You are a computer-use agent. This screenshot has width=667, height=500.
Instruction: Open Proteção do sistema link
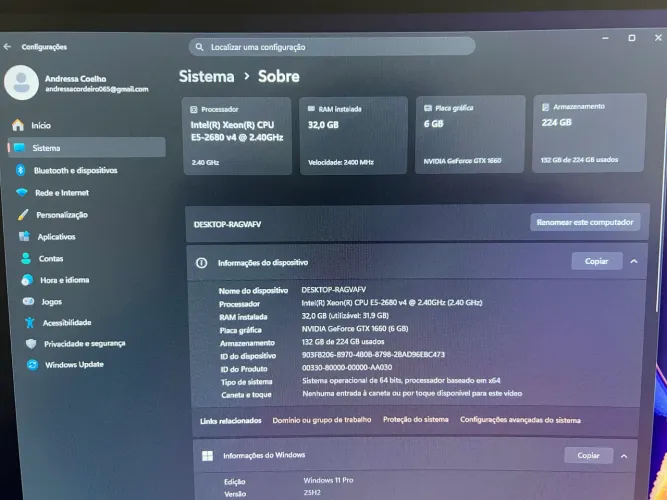pos(416,420)
